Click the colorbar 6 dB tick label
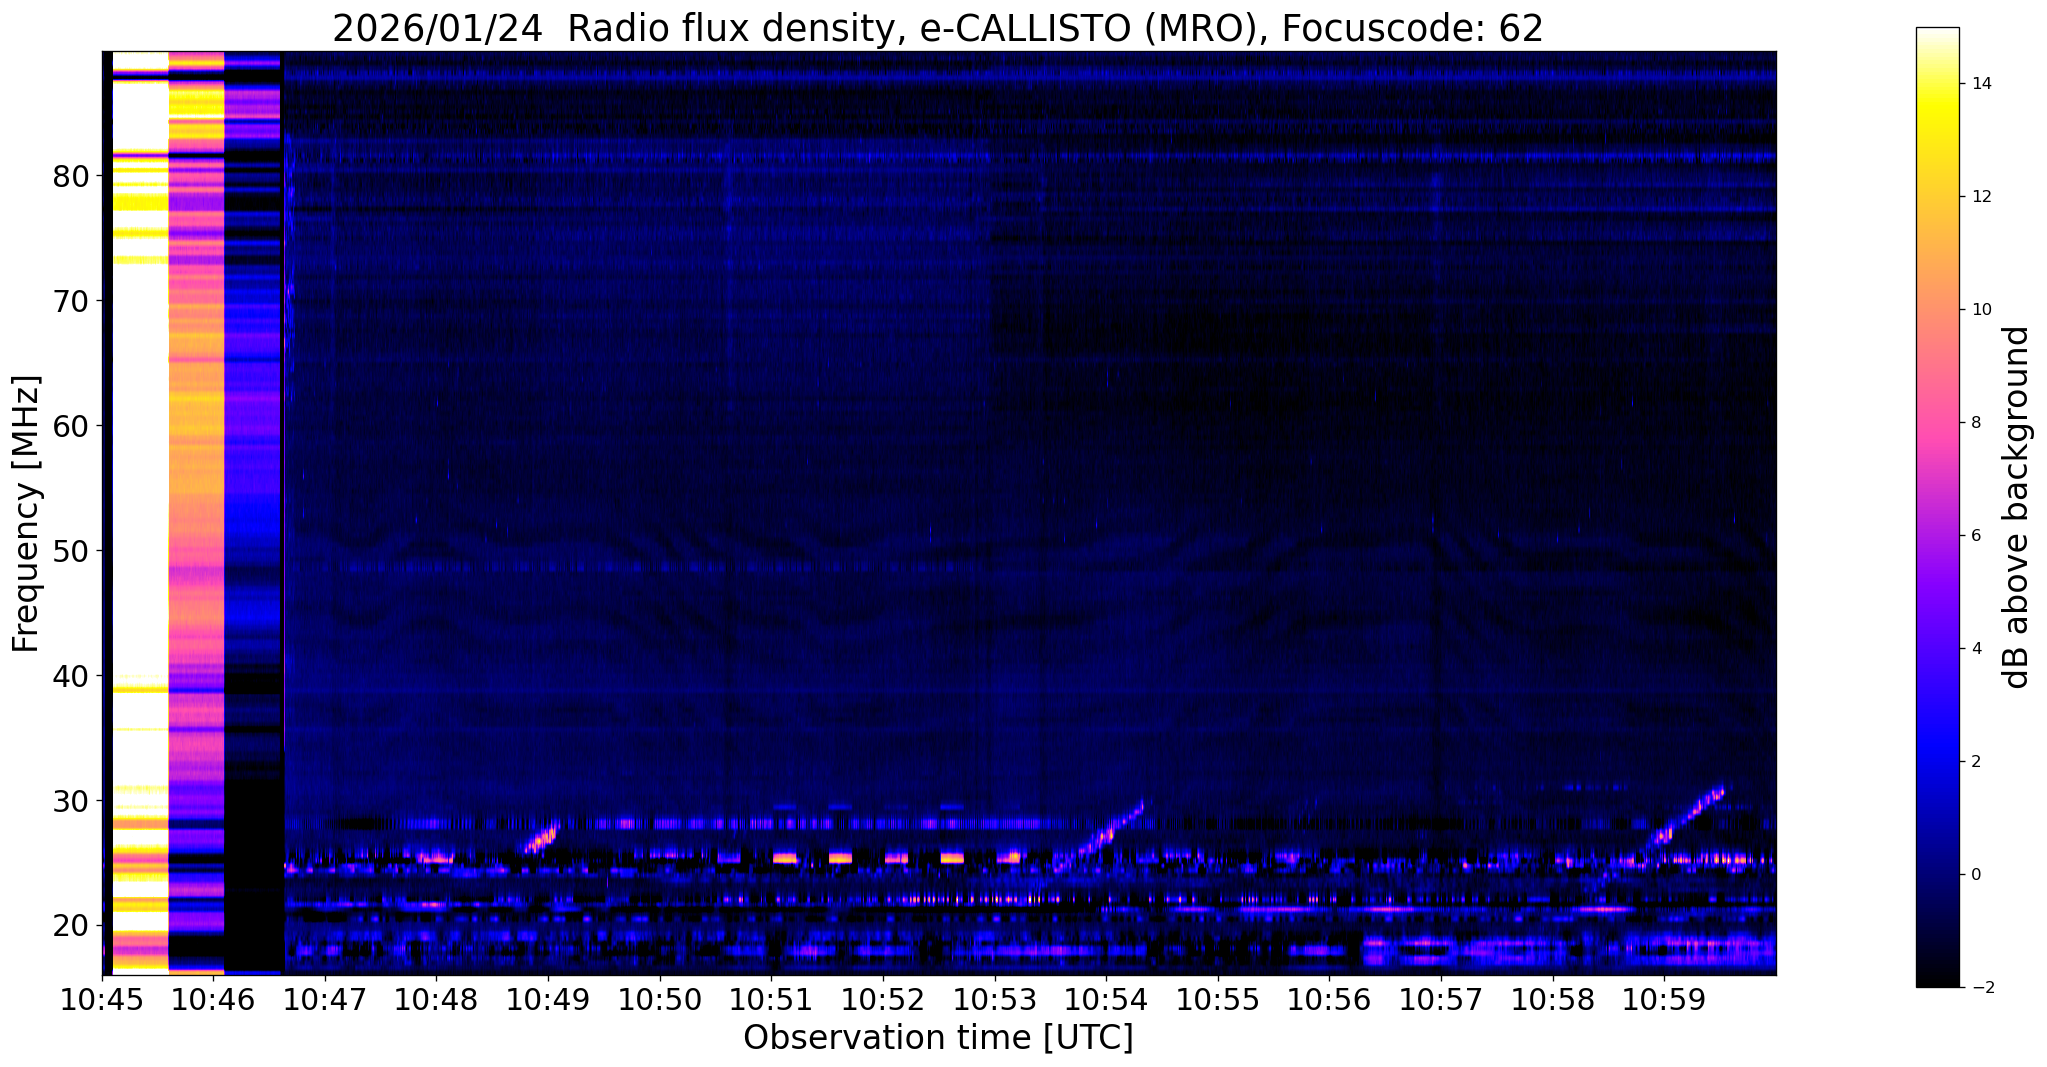2047x1067 pixels. 1976,536
